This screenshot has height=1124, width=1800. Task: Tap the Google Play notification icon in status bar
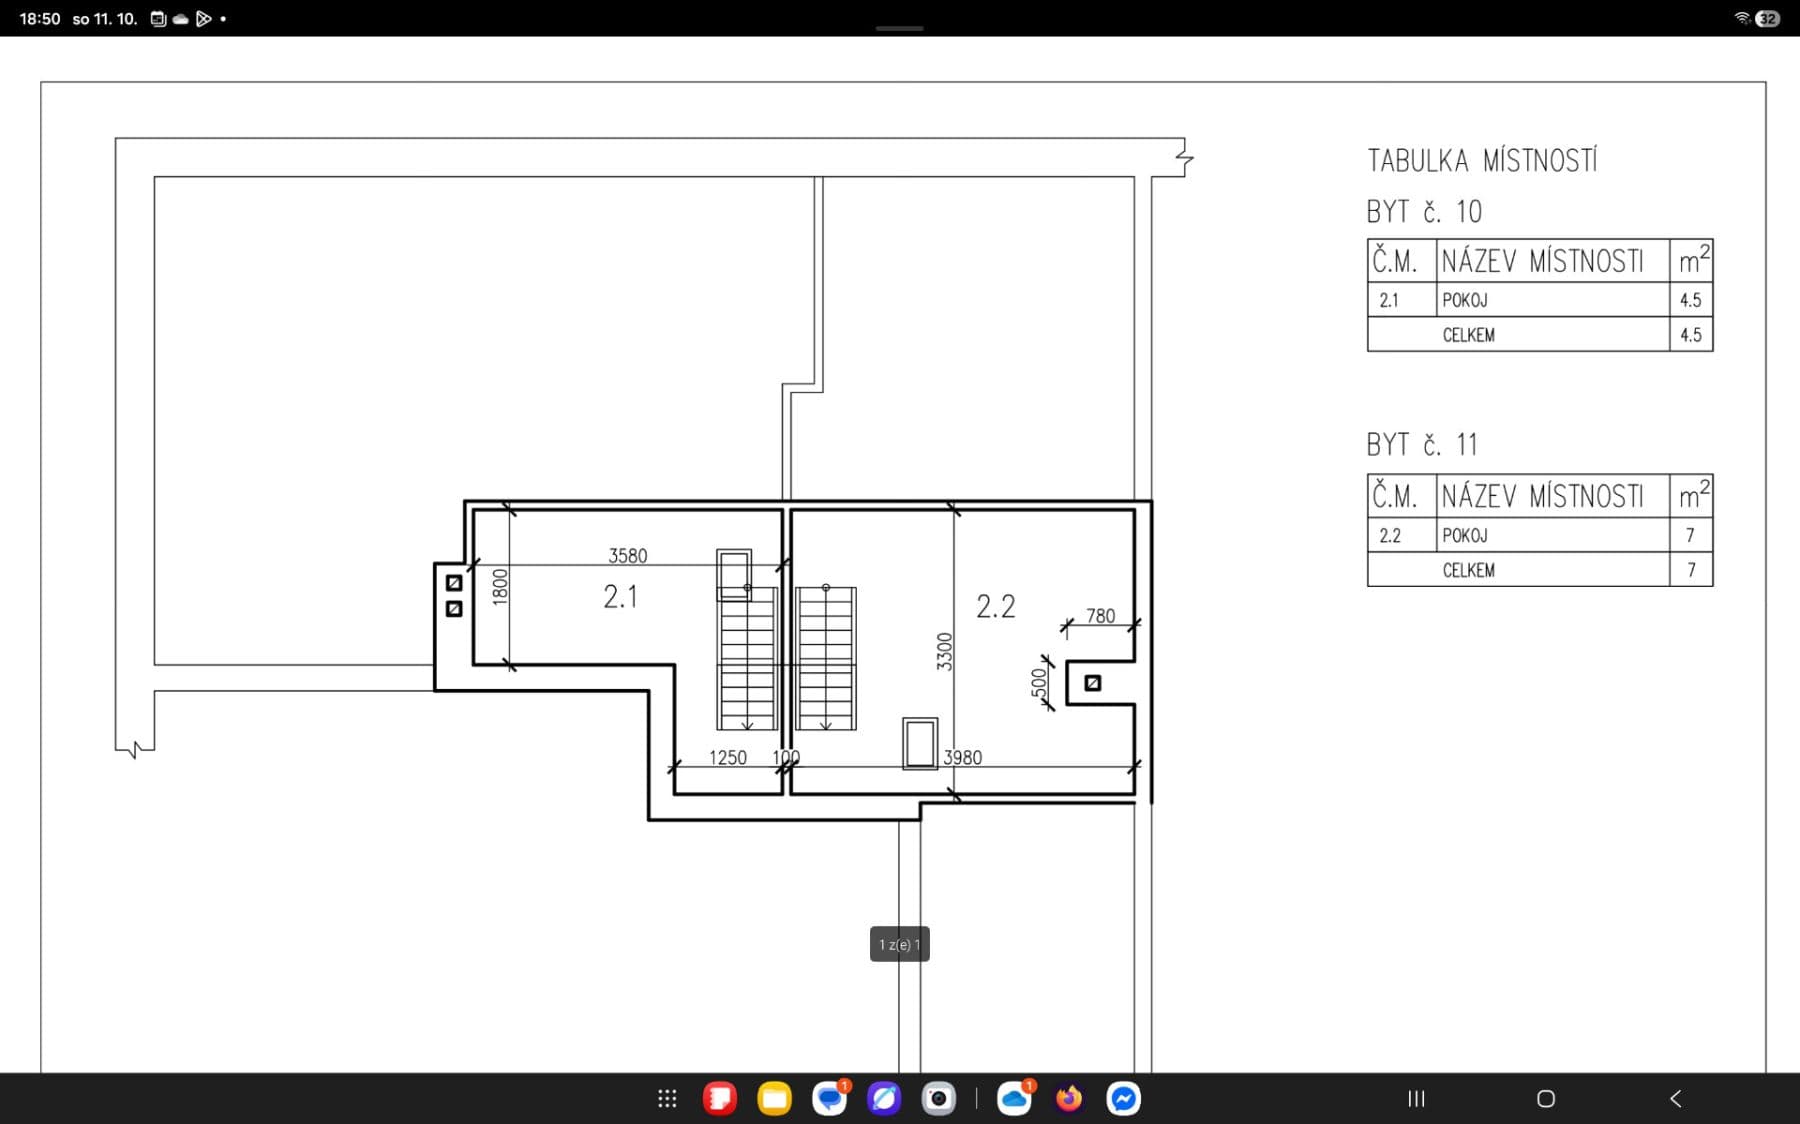tap(205, 17)
